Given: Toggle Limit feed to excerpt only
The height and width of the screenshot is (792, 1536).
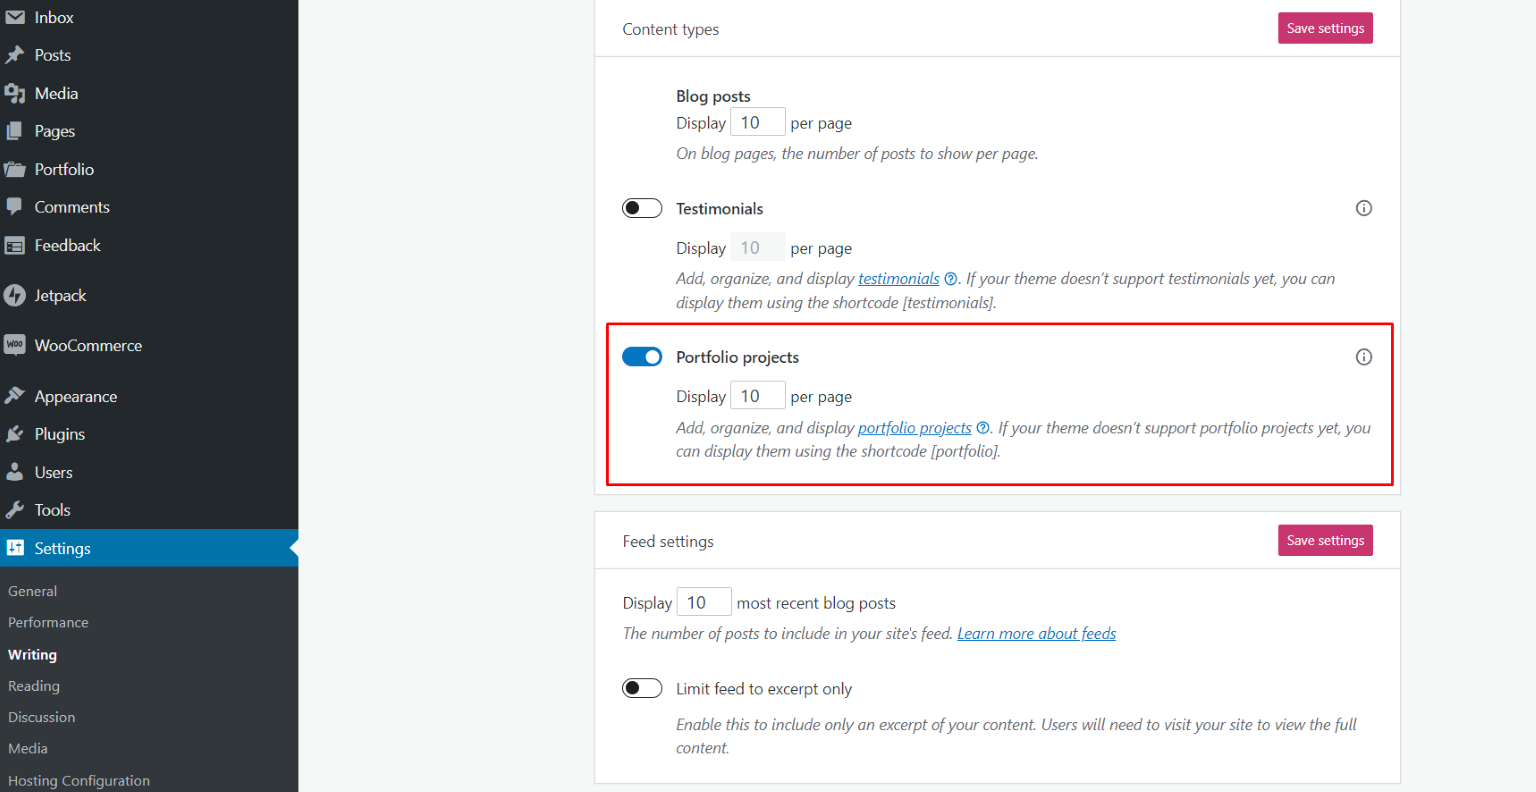Looking at the screenshot, I should [642, 688].
